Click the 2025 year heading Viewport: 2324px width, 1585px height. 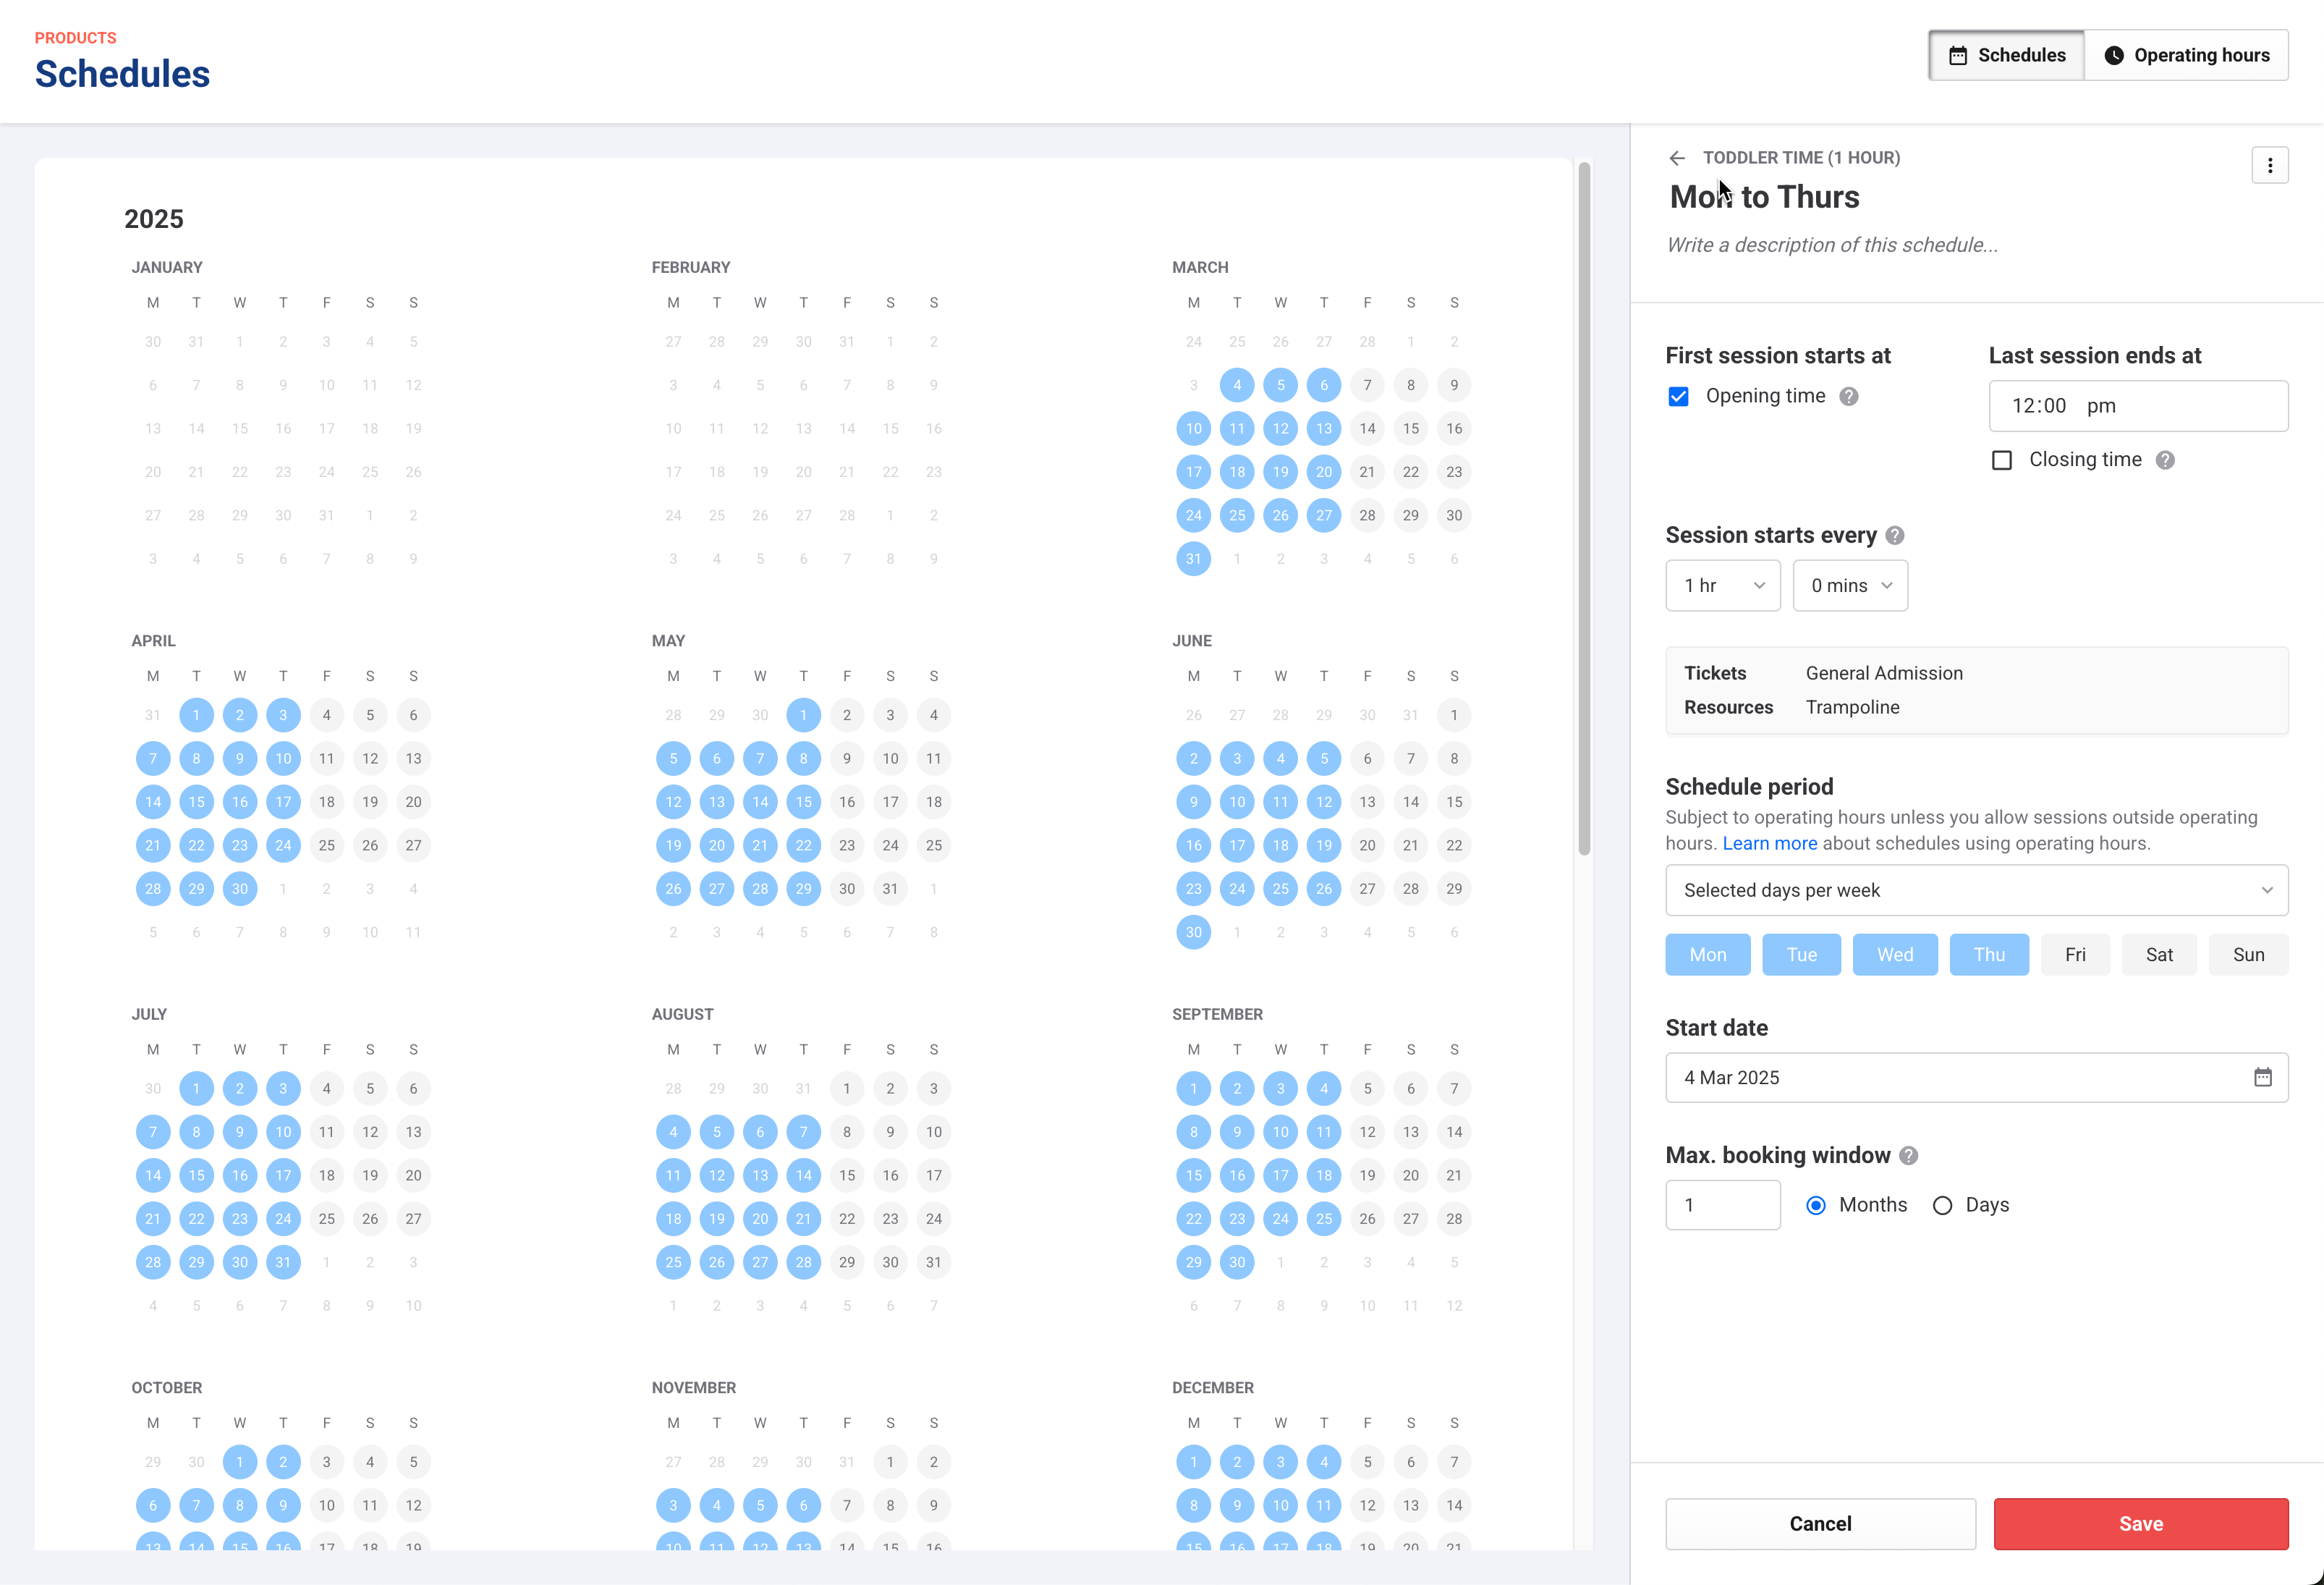coord(154,219)
